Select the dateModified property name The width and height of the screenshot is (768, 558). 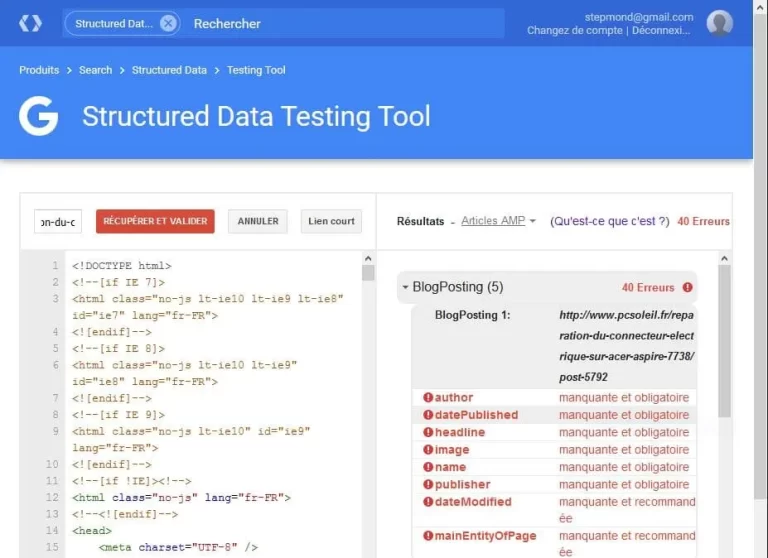point(473,502)
